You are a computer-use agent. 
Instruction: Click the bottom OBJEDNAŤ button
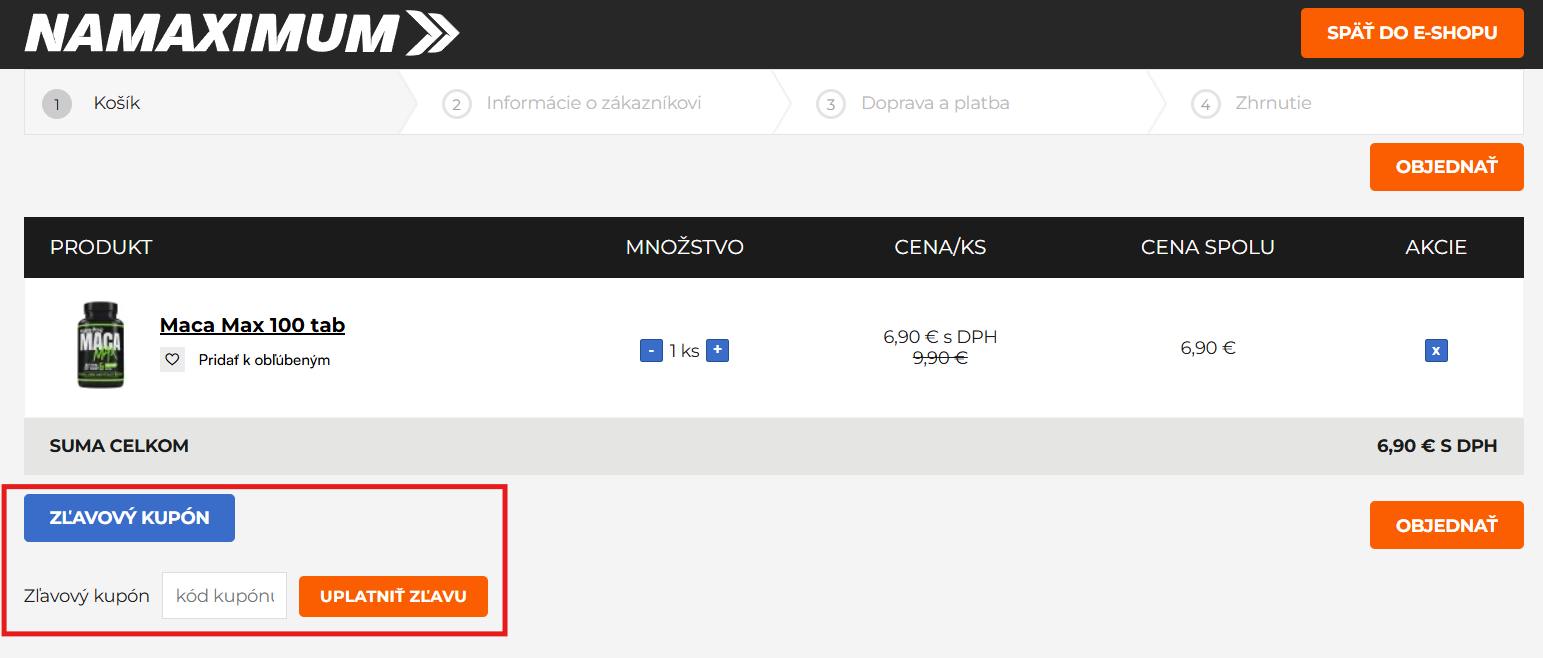[x=1446, y=525]
